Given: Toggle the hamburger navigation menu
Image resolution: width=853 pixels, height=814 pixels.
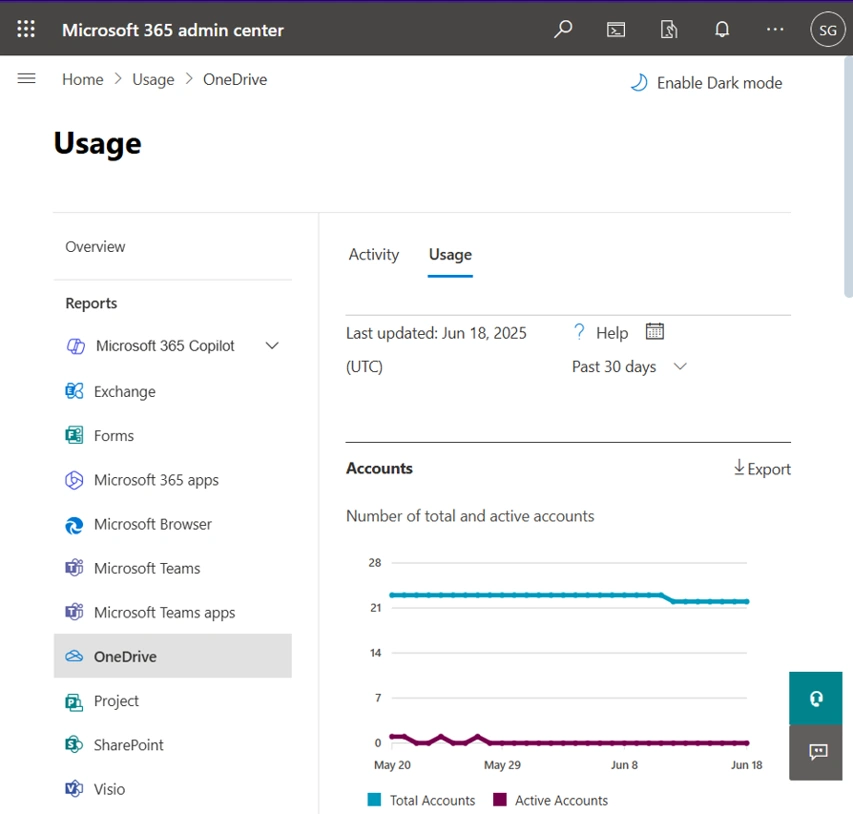Looking at the screenshot, I should click(26, 79).
